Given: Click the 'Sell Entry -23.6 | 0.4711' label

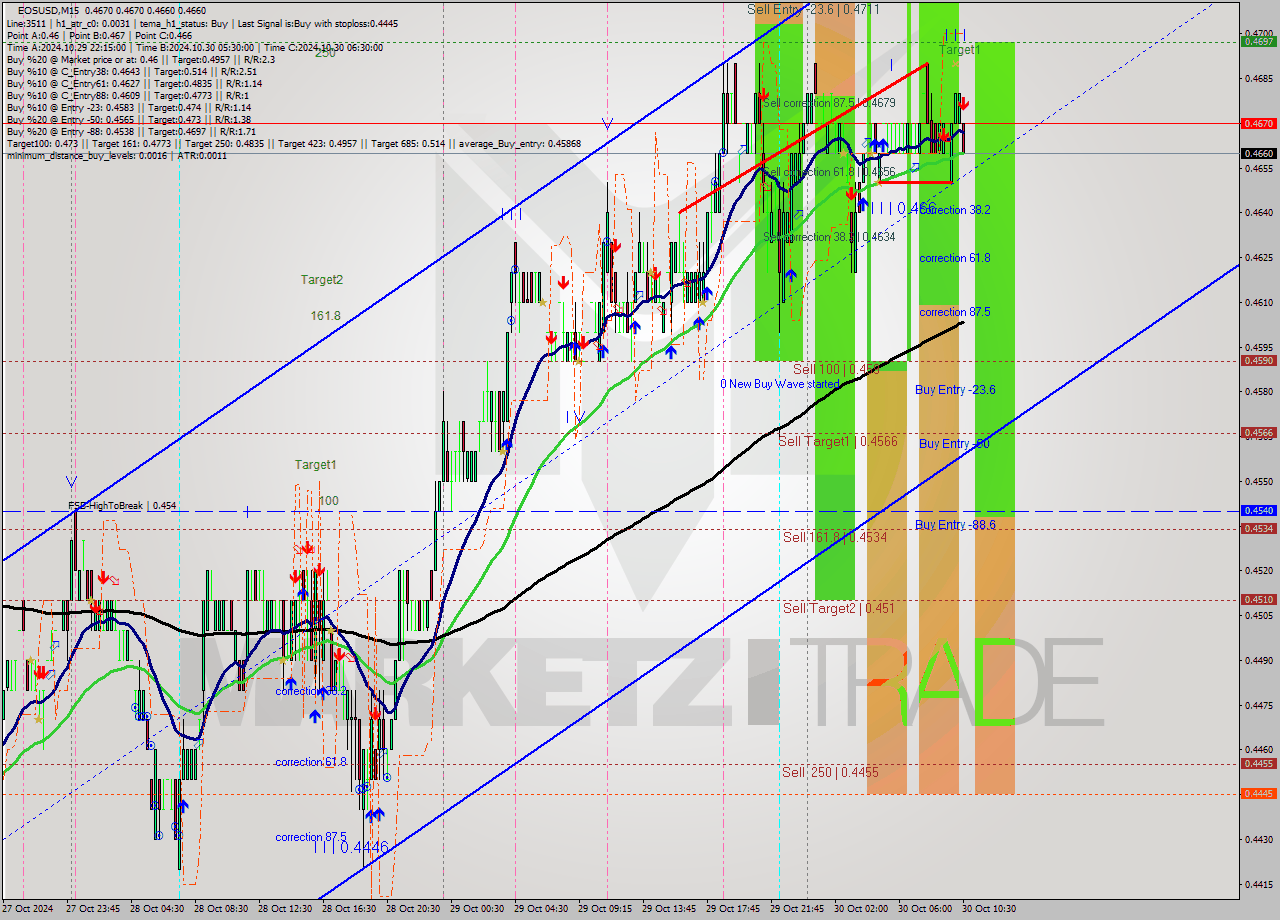Looking at the screenshot, I should tap(813, 9).
